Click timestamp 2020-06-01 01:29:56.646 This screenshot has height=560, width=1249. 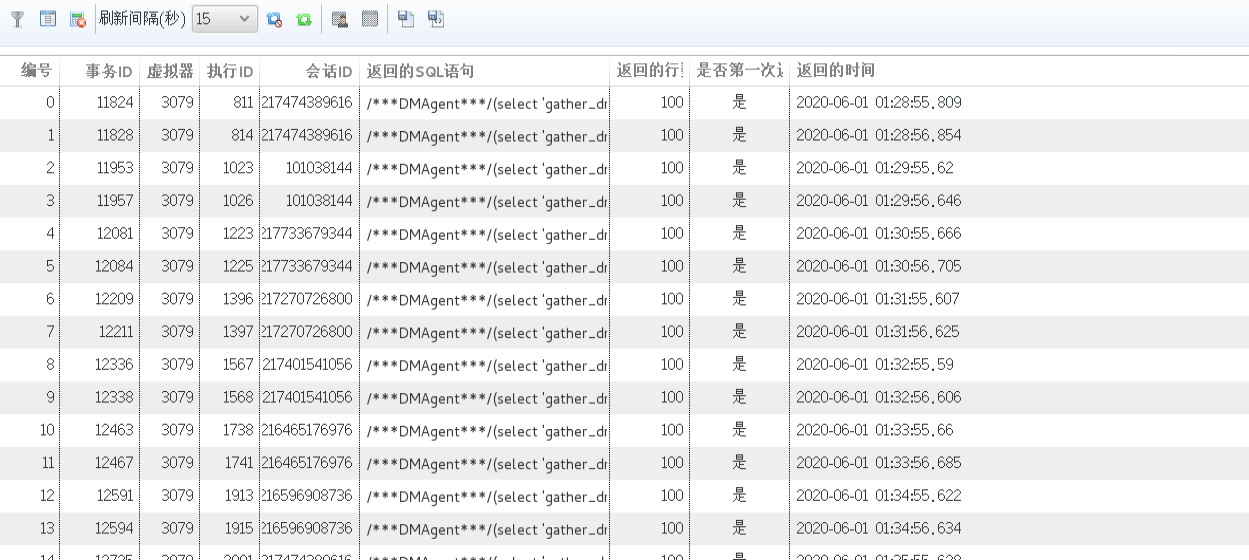(x=879, y=201)
